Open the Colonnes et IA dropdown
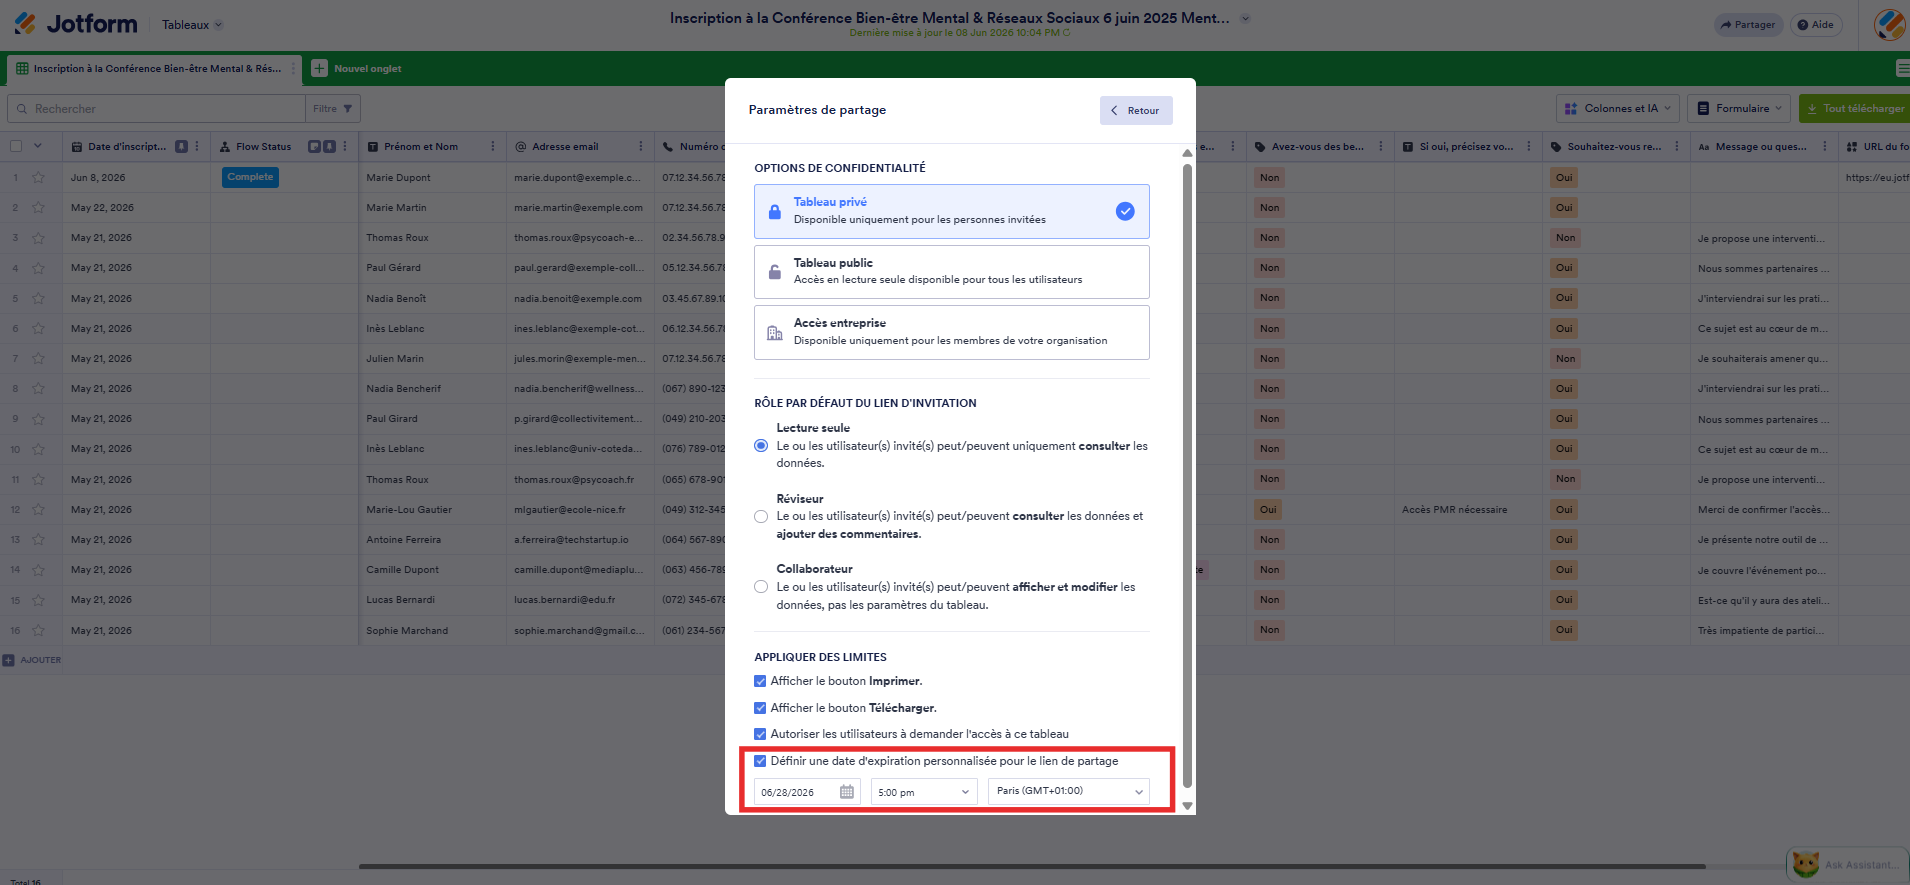The image size is (1910, 885). tap(1617, 109)
